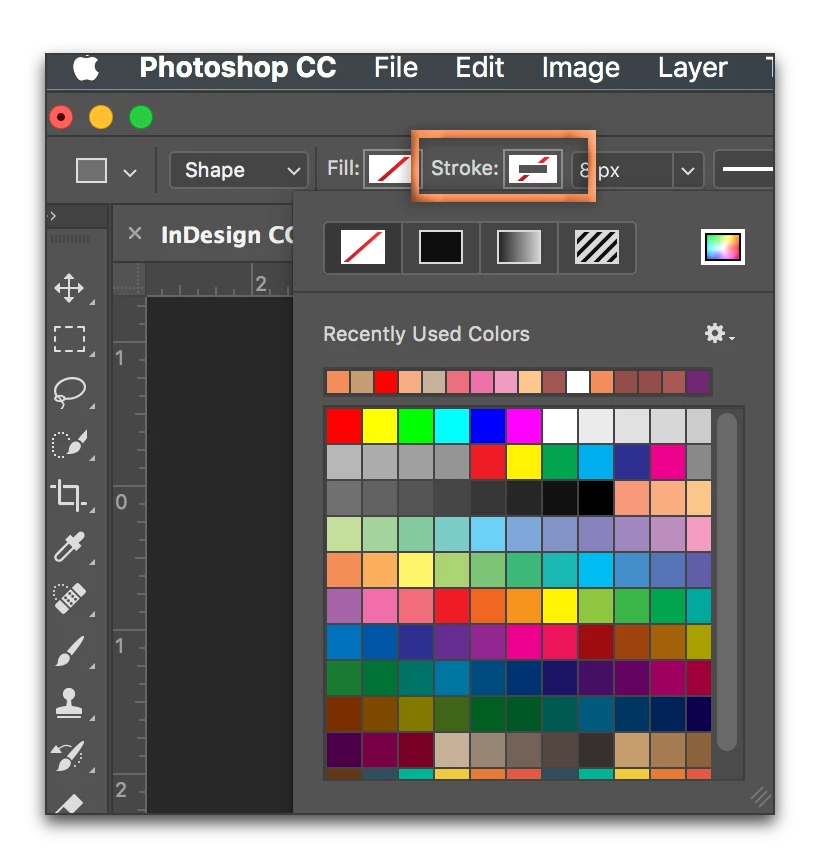
Task: Pick the pure blue swatch in top row
Action: (x=488, y=426)
